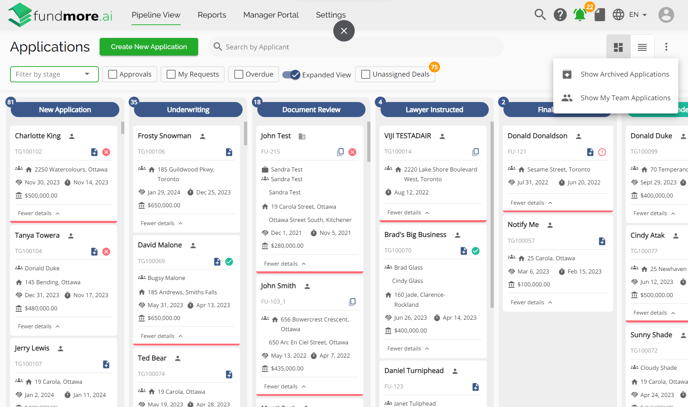Click the globe language icon
688x407 pixels.
click(618, 14)
